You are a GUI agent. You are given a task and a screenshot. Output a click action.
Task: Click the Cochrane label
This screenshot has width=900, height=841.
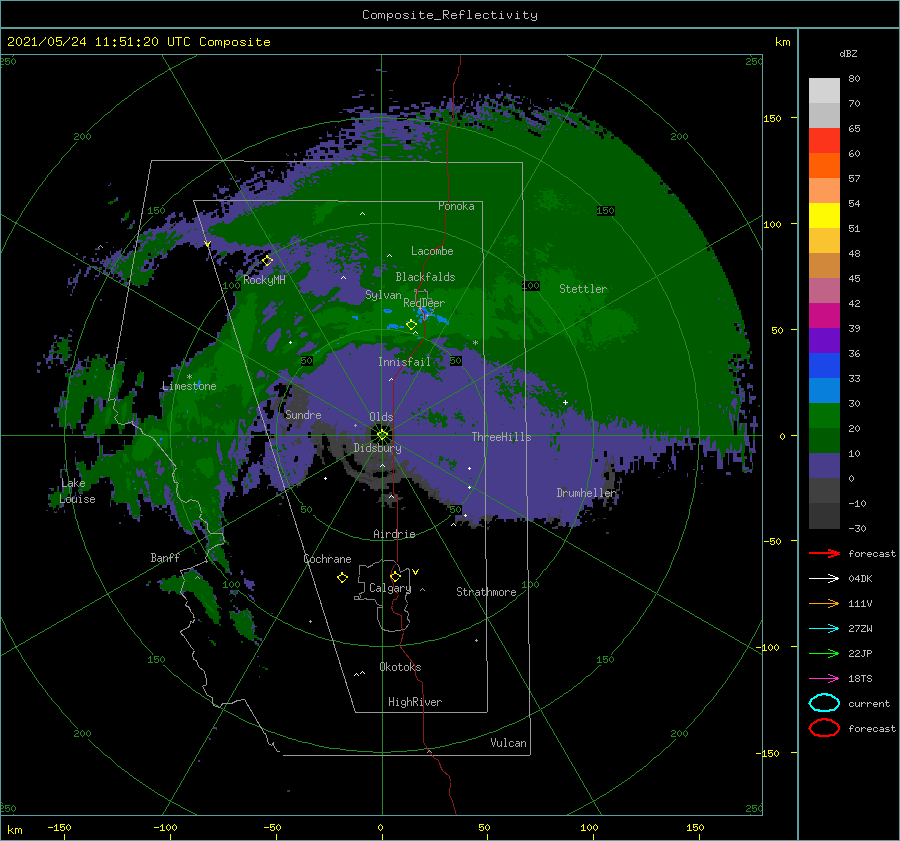[327, 559]
